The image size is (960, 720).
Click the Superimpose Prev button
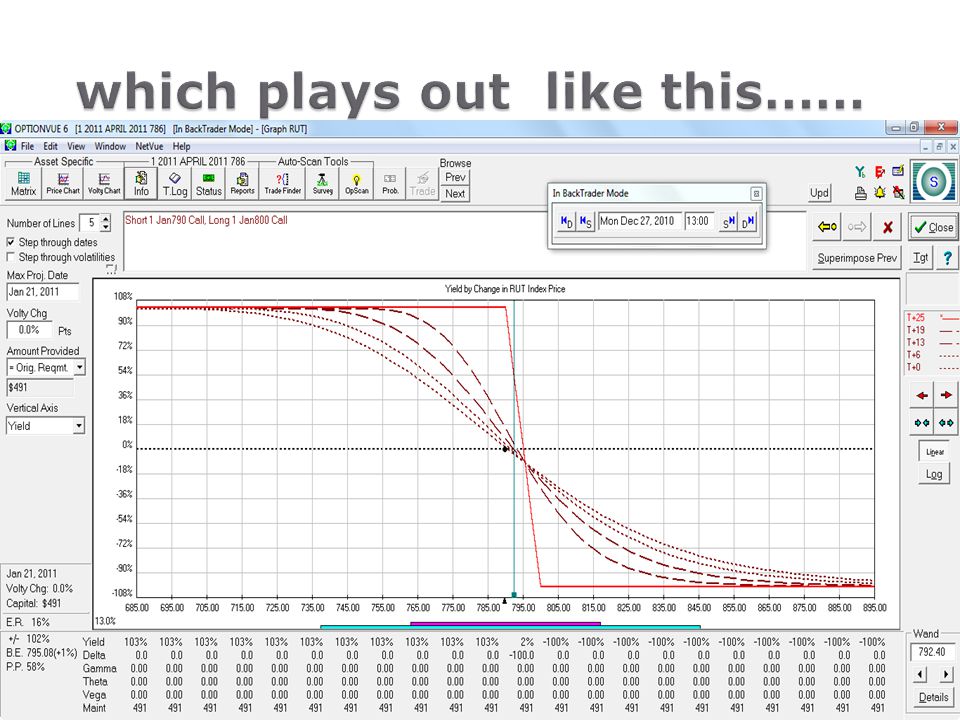click(x=857, y=258)
